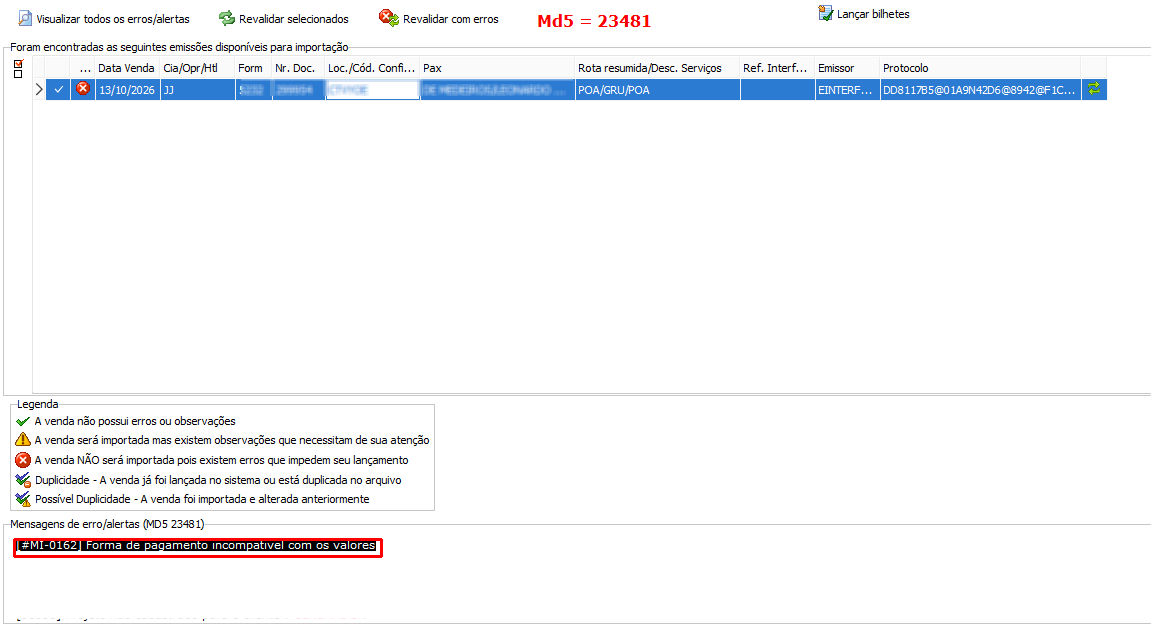Screen dimensions: 1152x636
Task: Click the green arrows icon after the Protocolo cell
Action: [x=1094, y=89]
